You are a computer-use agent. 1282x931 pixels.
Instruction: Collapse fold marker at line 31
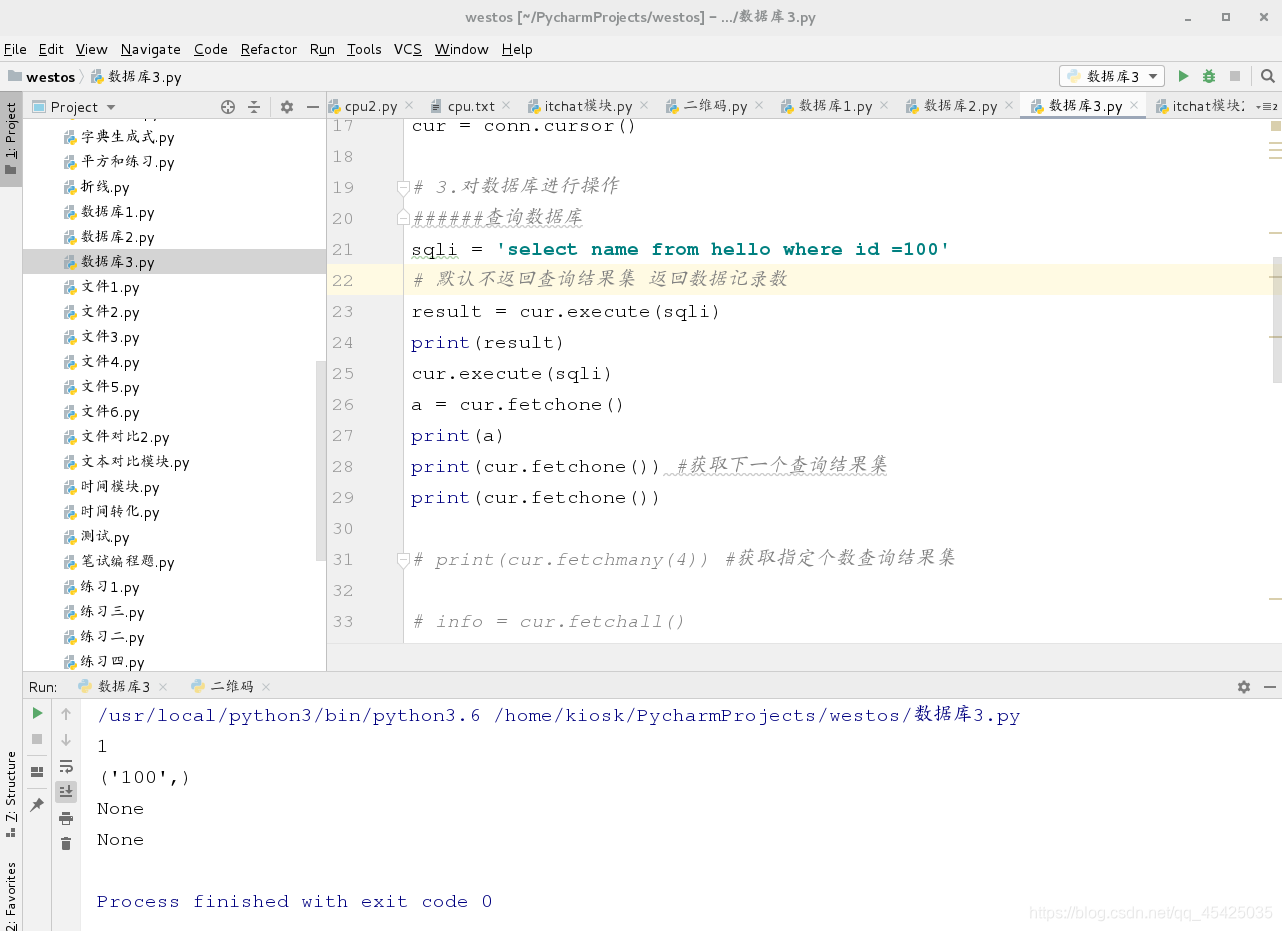pyautogui.click(x=403, y=559)
